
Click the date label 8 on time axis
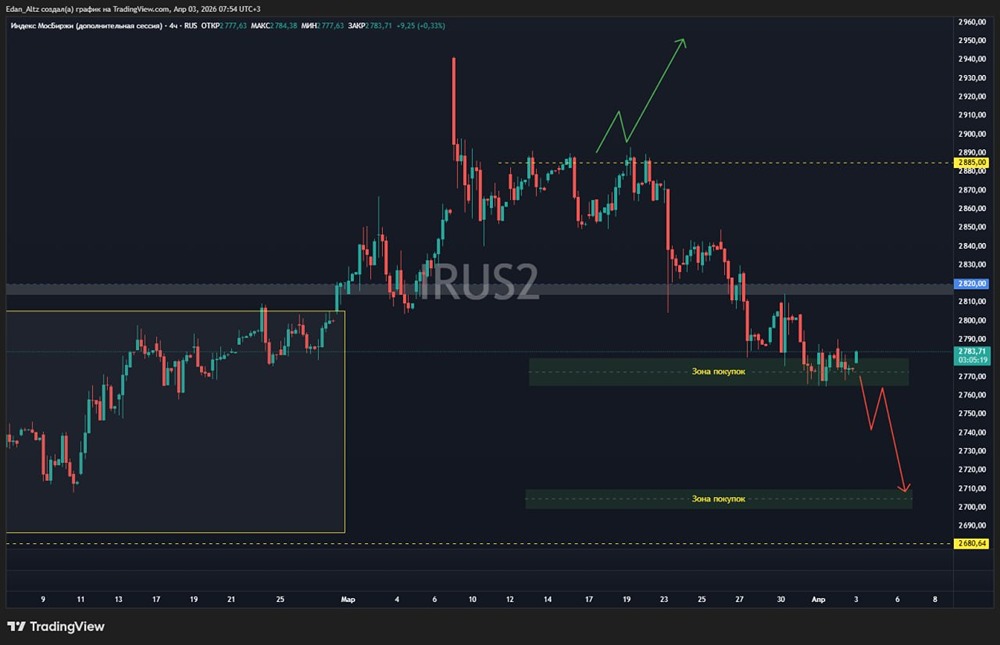[x=935, y=600]
